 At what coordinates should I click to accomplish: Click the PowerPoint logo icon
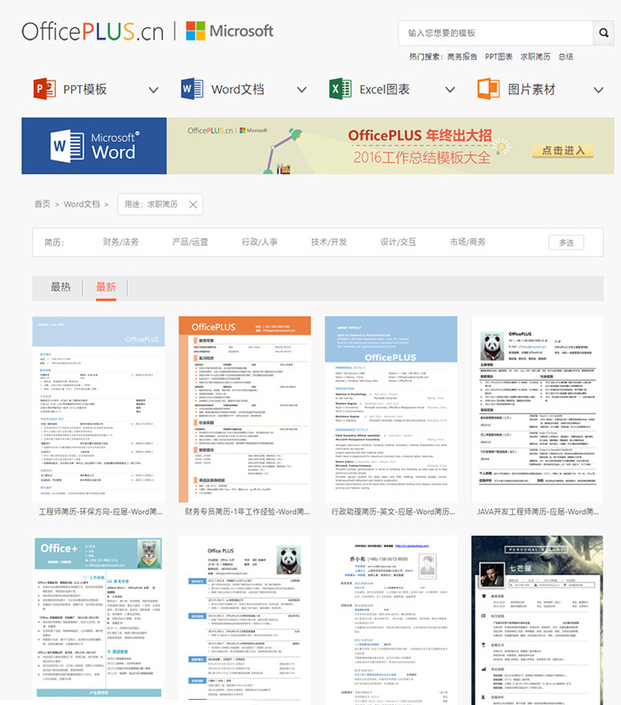(44, 89)
